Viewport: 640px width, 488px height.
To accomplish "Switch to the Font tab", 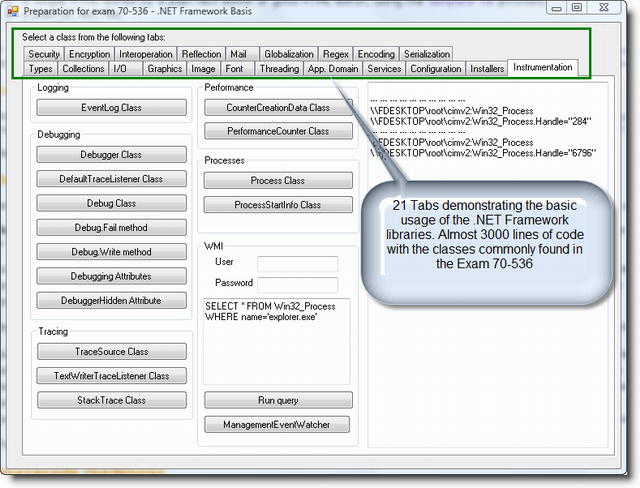I will point(238,69).
